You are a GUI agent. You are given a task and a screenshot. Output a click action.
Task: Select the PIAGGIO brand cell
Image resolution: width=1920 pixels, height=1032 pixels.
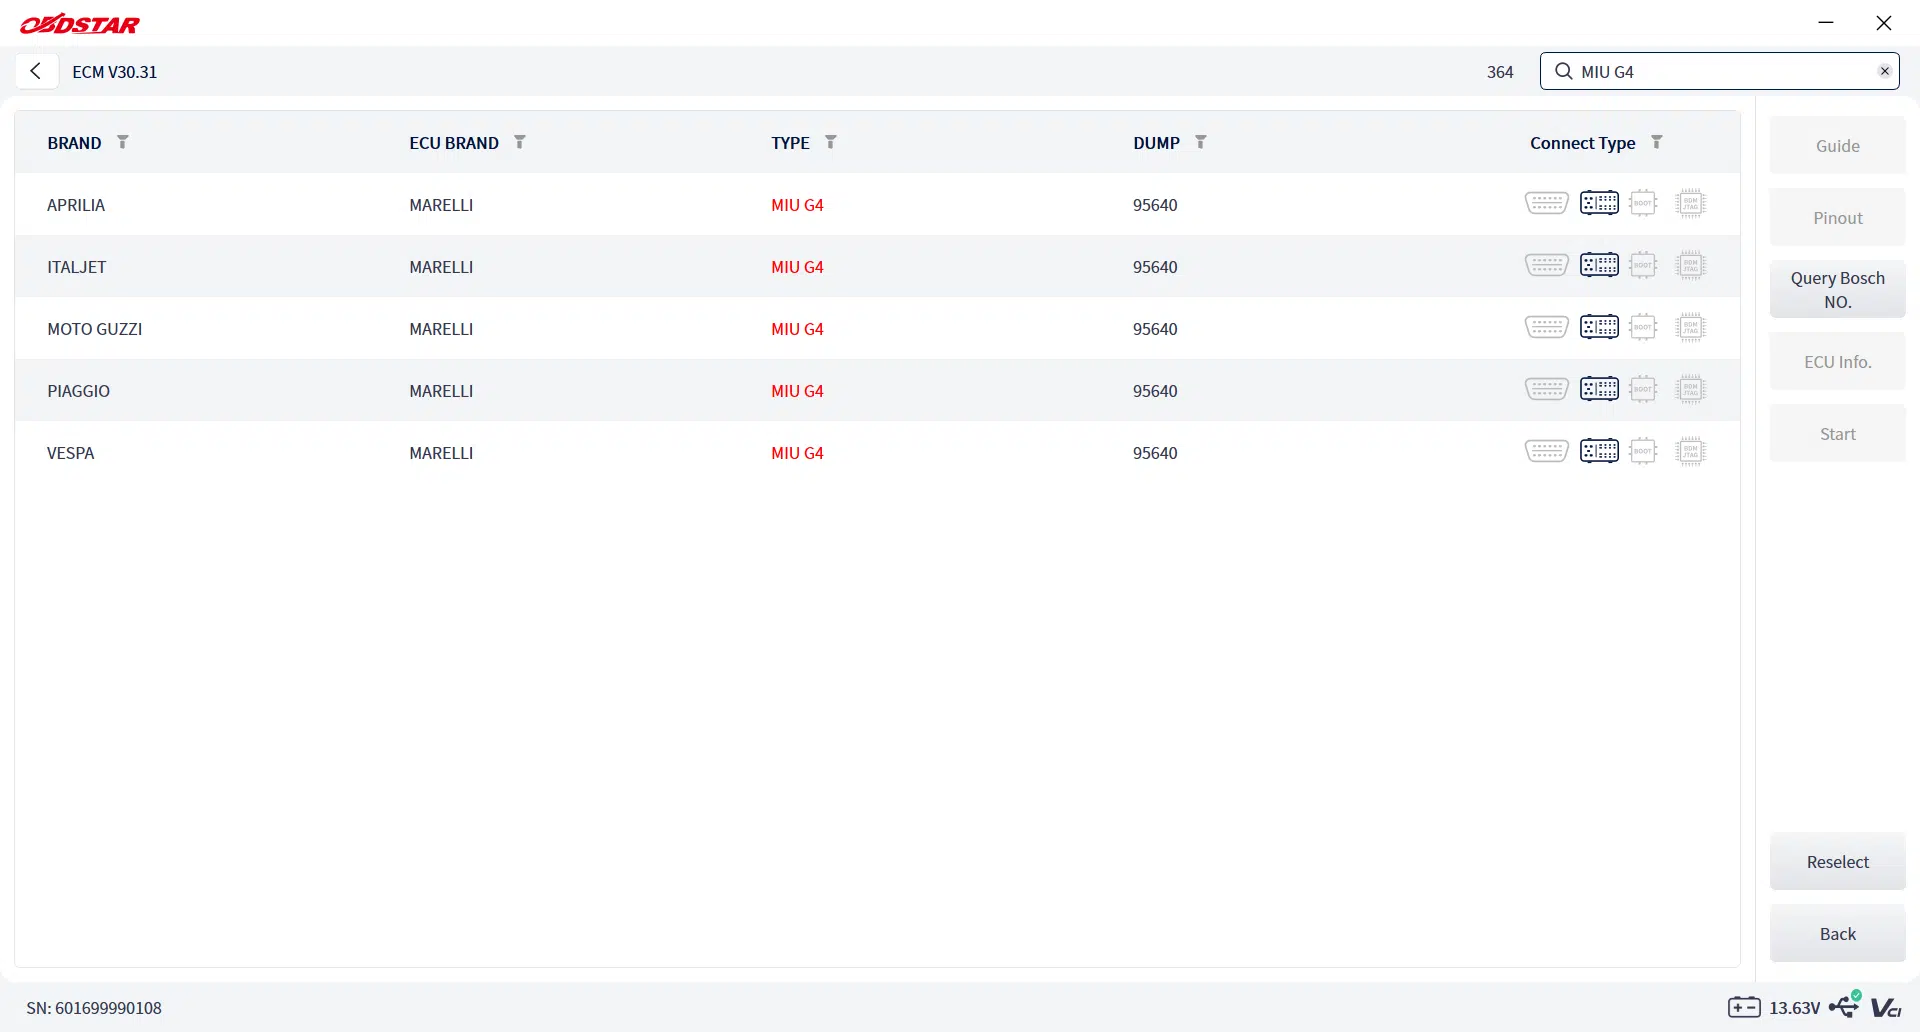click(79, 391)
